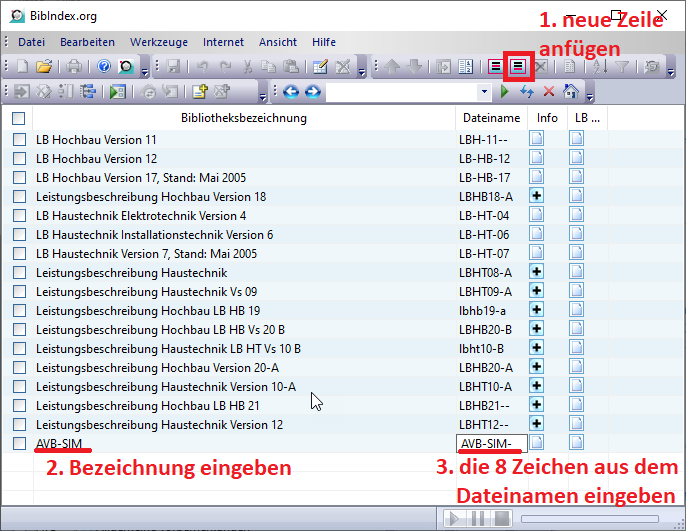Check the box for LB Hochbau Version 11
686x531 pixels.
[x=19, y=140]
